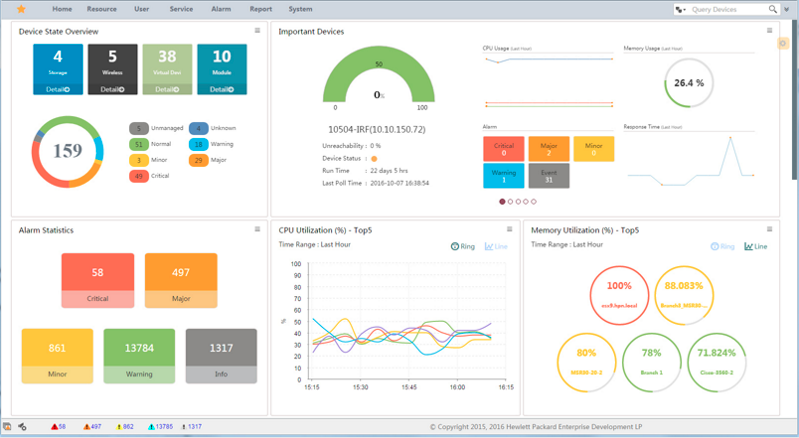The height and width of the screenshot is (438, 799).
Task: Click the cyan warning alarm icon in status bar
Action: (151, 427)
